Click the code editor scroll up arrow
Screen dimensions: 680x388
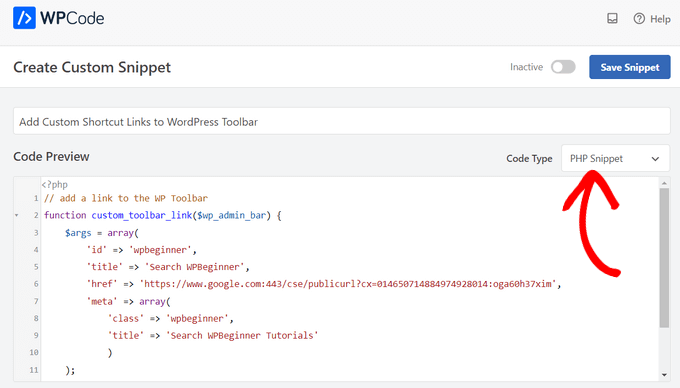(664, 183)
